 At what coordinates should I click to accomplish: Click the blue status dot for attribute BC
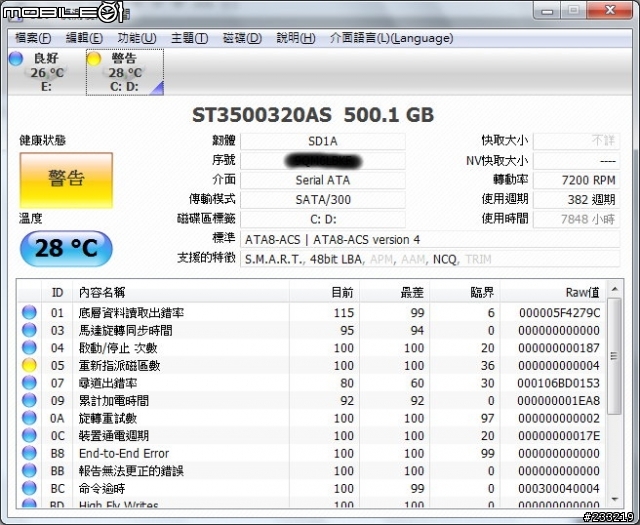[29, 488]
